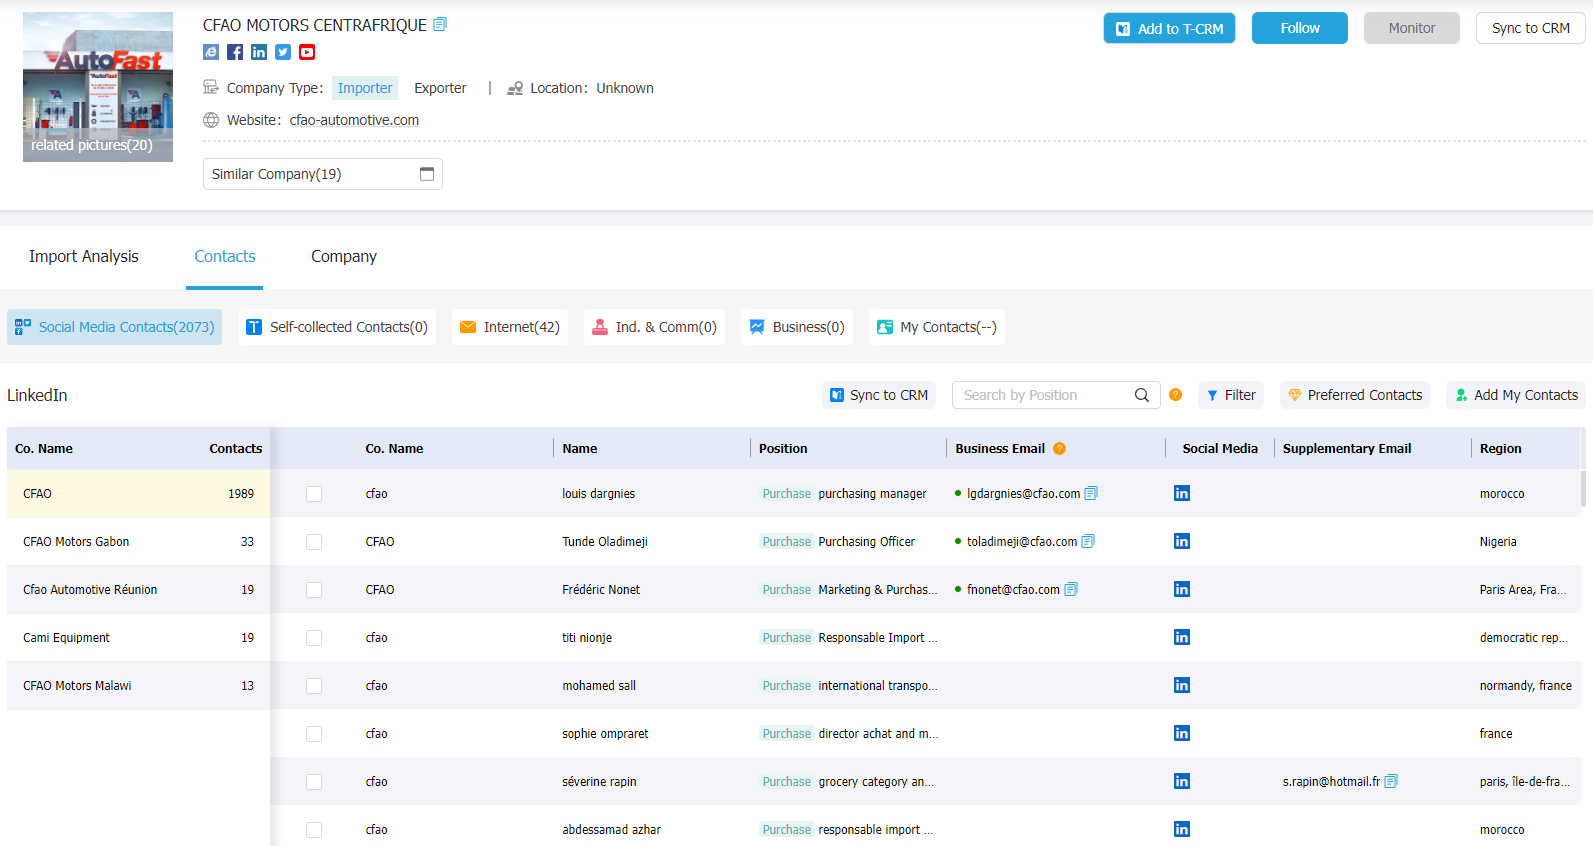Tick the sophie ompraret row checkbox
This screenshot has height=846, width=1593.
pos(314,734)
